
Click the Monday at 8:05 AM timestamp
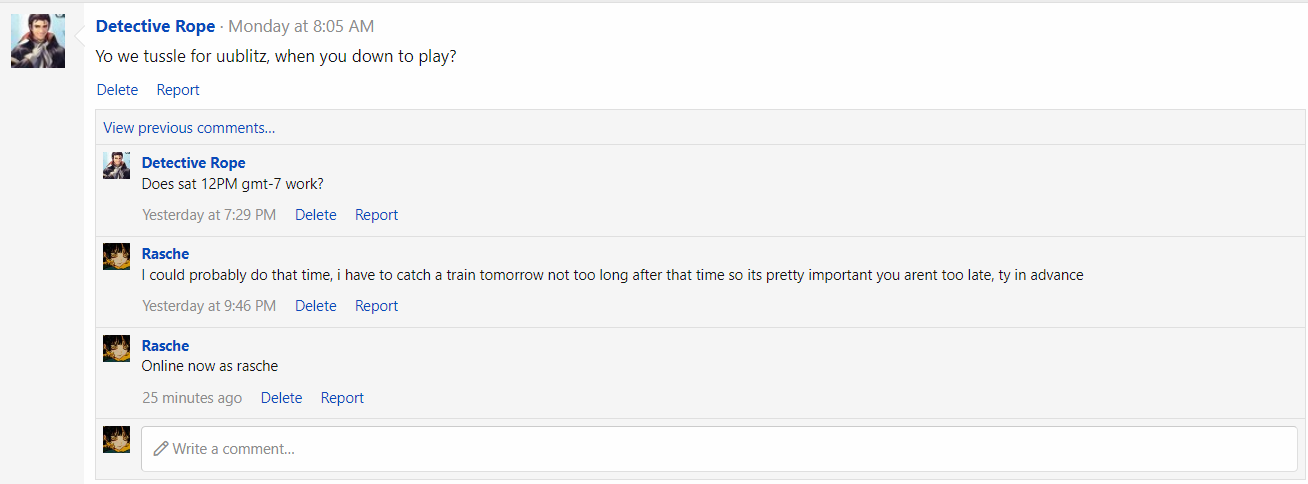[301, 26]
